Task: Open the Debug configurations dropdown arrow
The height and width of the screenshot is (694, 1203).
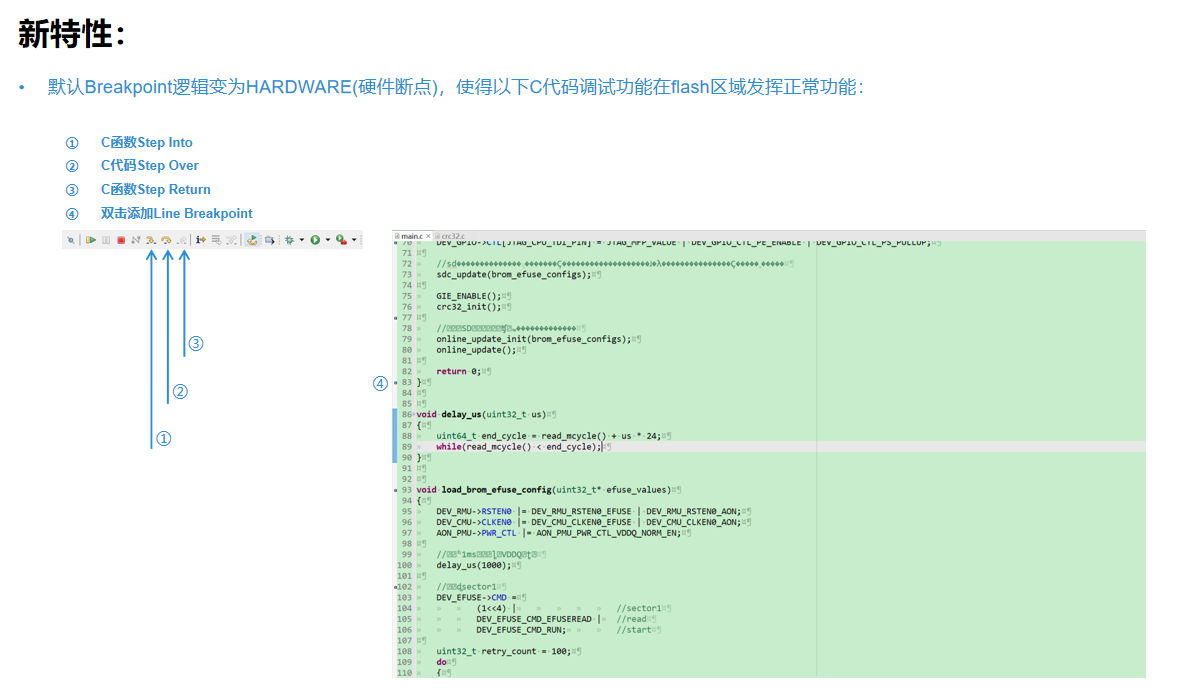Action: (301, 240)
